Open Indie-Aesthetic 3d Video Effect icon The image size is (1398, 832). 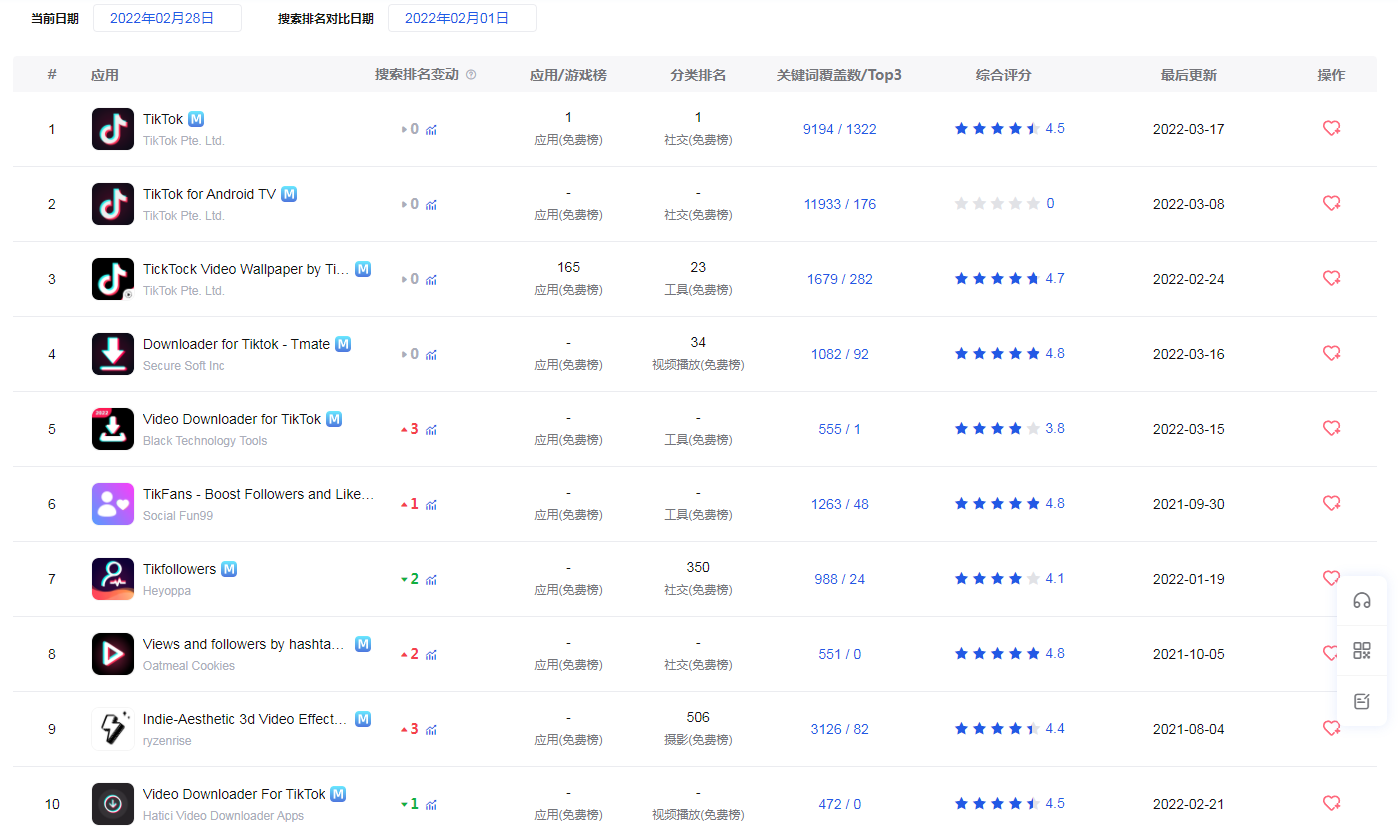[x=113, y=729]
